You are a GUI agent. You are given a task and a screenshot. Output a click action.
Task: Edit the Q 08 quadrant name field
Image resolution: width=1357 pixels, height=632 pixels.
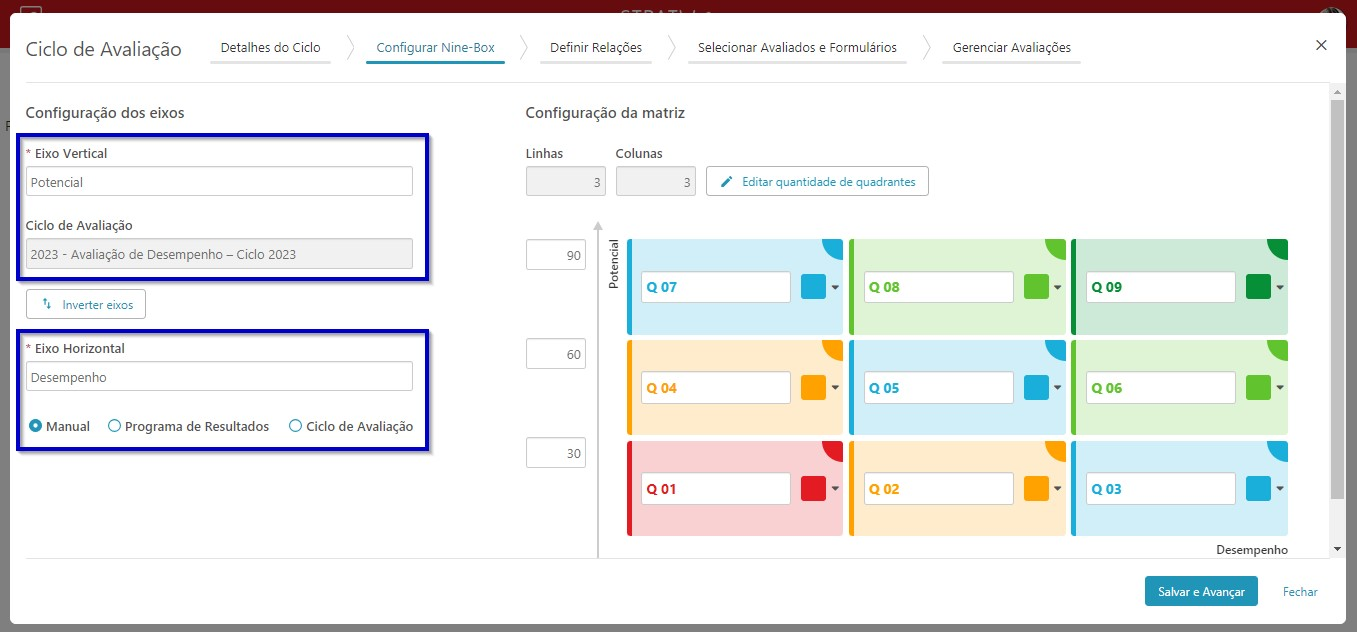(938, 287)
